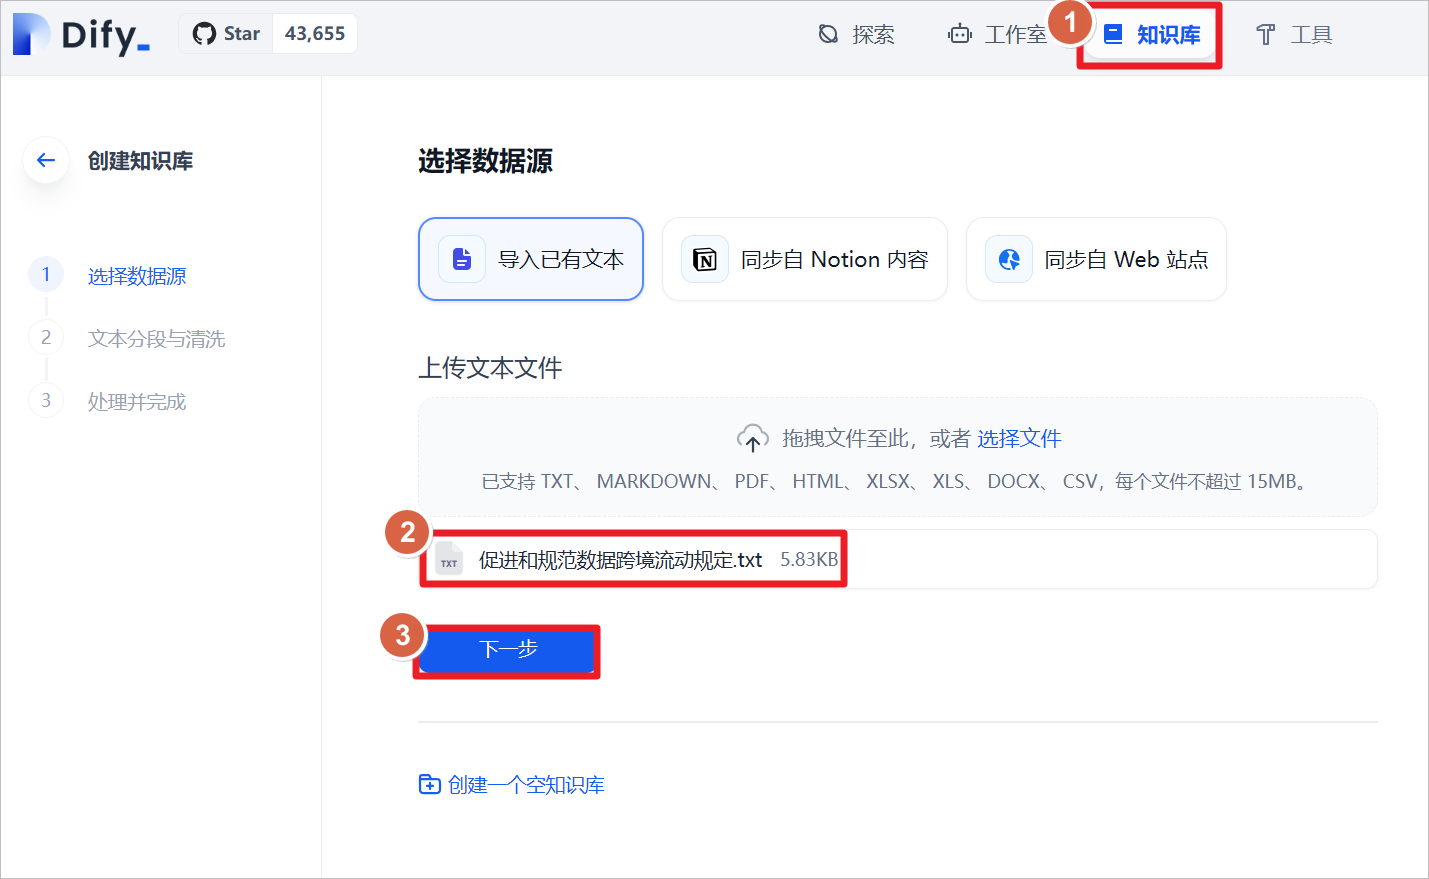Click the 探索 compass icon
This screenshot has width=1429, height=879.
(828, 34)
